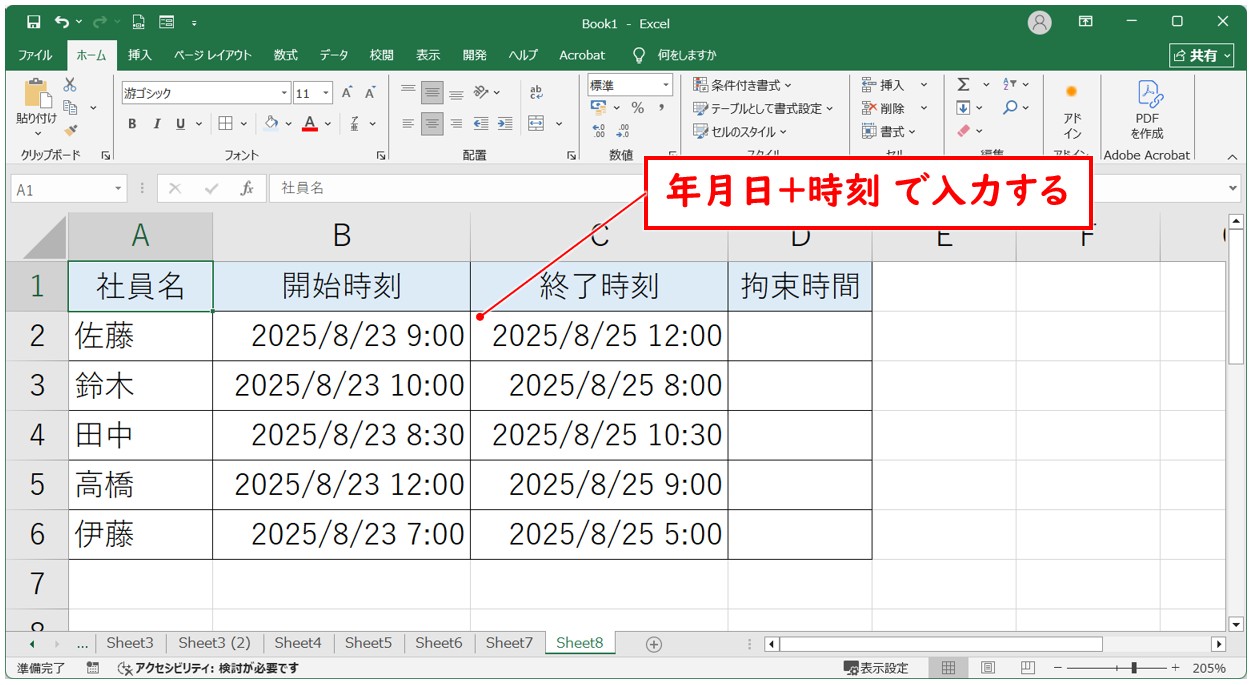Open 表示設定 display settings
This screenshot has width=1252, height=685.
point(877,668)
